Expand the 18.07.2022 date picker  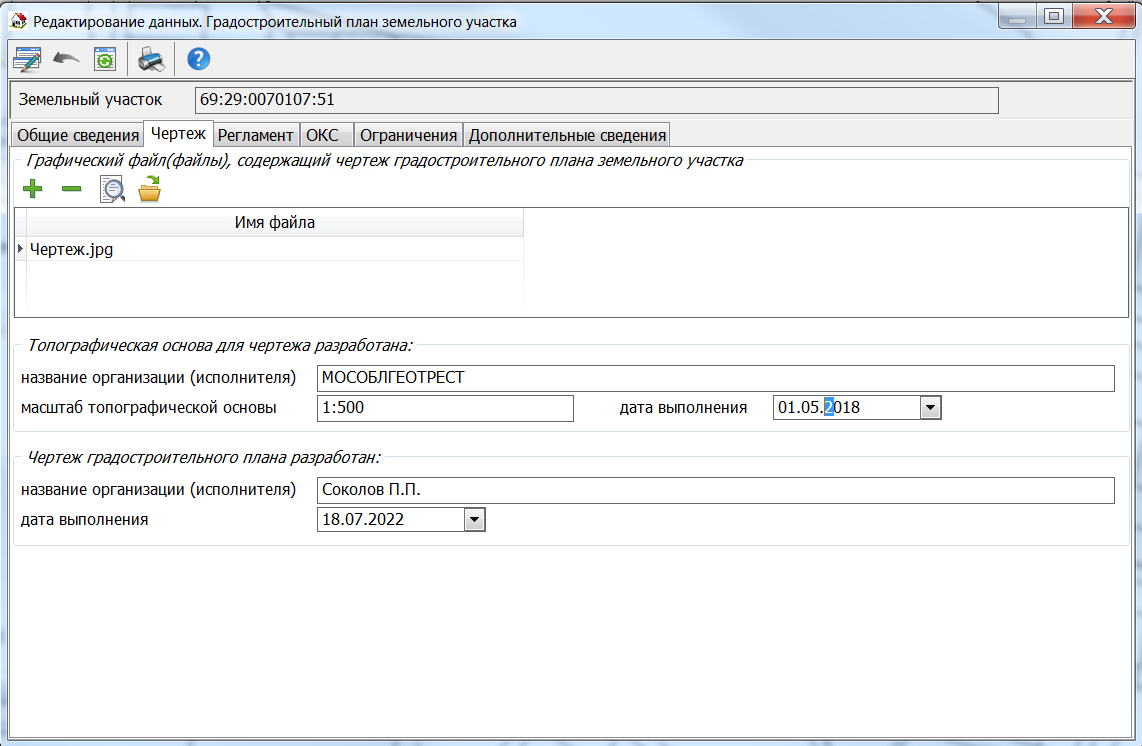474,520
